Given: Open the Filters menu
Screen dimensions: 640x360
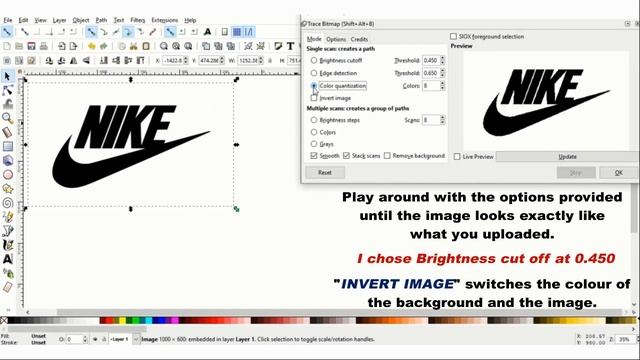Looking at the screenshot, I should pyautogui.click(x=138, y=20).
